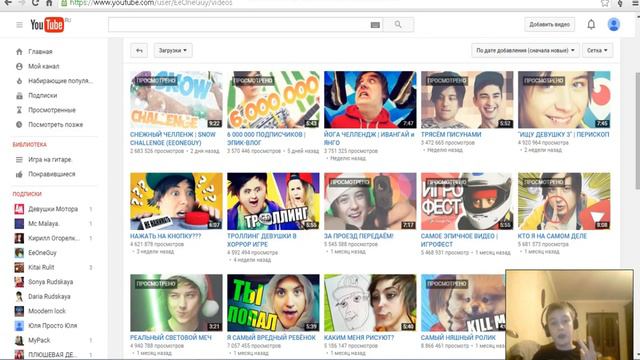Click the Подписки subscriptions icon
Viewport: 640px width, 360px height.
point(19,96)
